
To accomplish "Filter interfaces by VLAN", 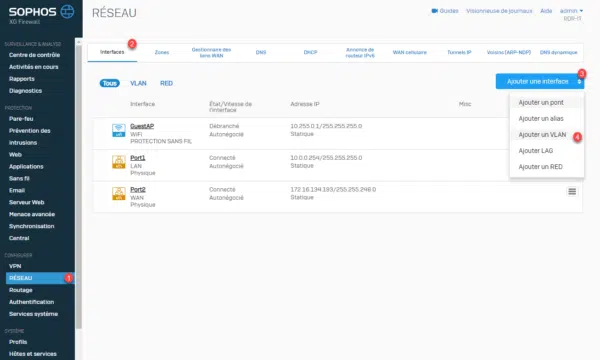I will (x=138, y=83).
